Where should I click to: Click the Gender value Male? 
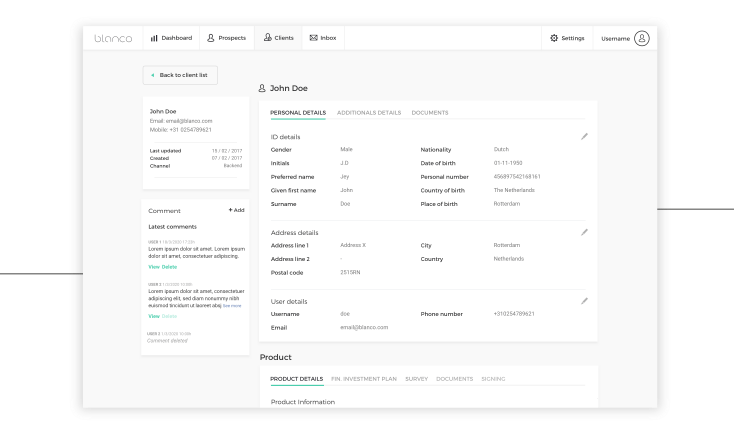(346, 149)
